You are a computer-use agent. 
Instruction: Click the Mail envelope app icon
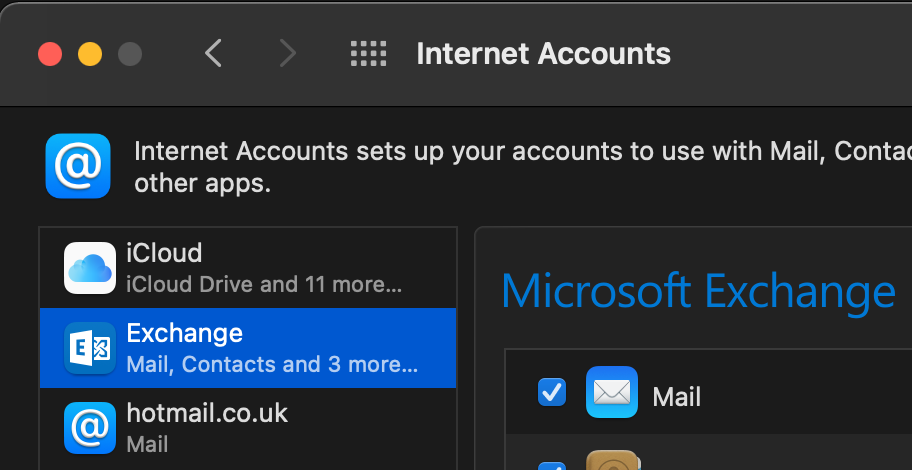[x=612, y=392]
